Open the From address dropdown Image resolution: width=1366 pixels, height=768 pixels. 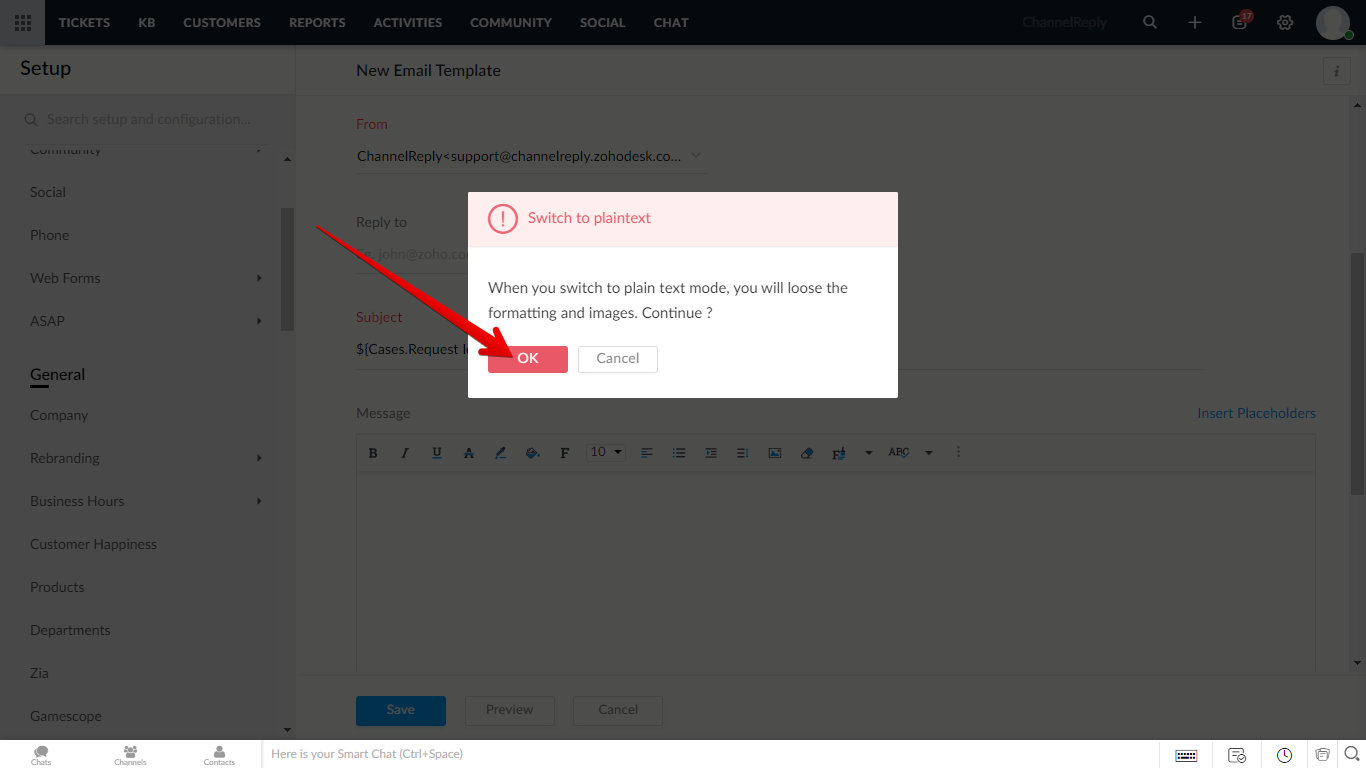click(x=531, y=156)
